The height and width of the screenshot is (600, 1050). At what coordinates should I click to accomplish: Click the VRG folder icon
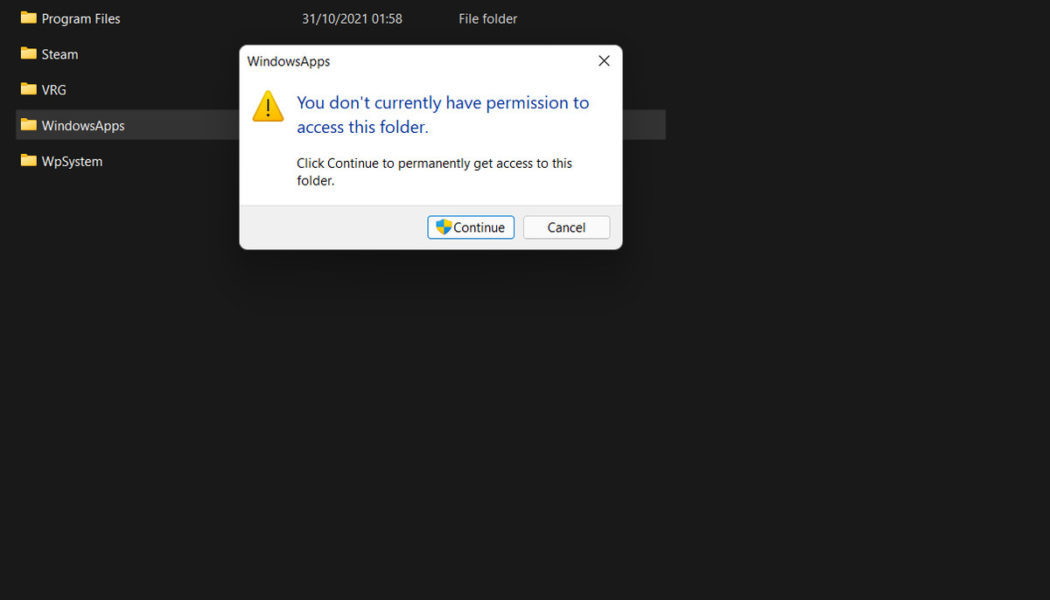tap(28, 89)
